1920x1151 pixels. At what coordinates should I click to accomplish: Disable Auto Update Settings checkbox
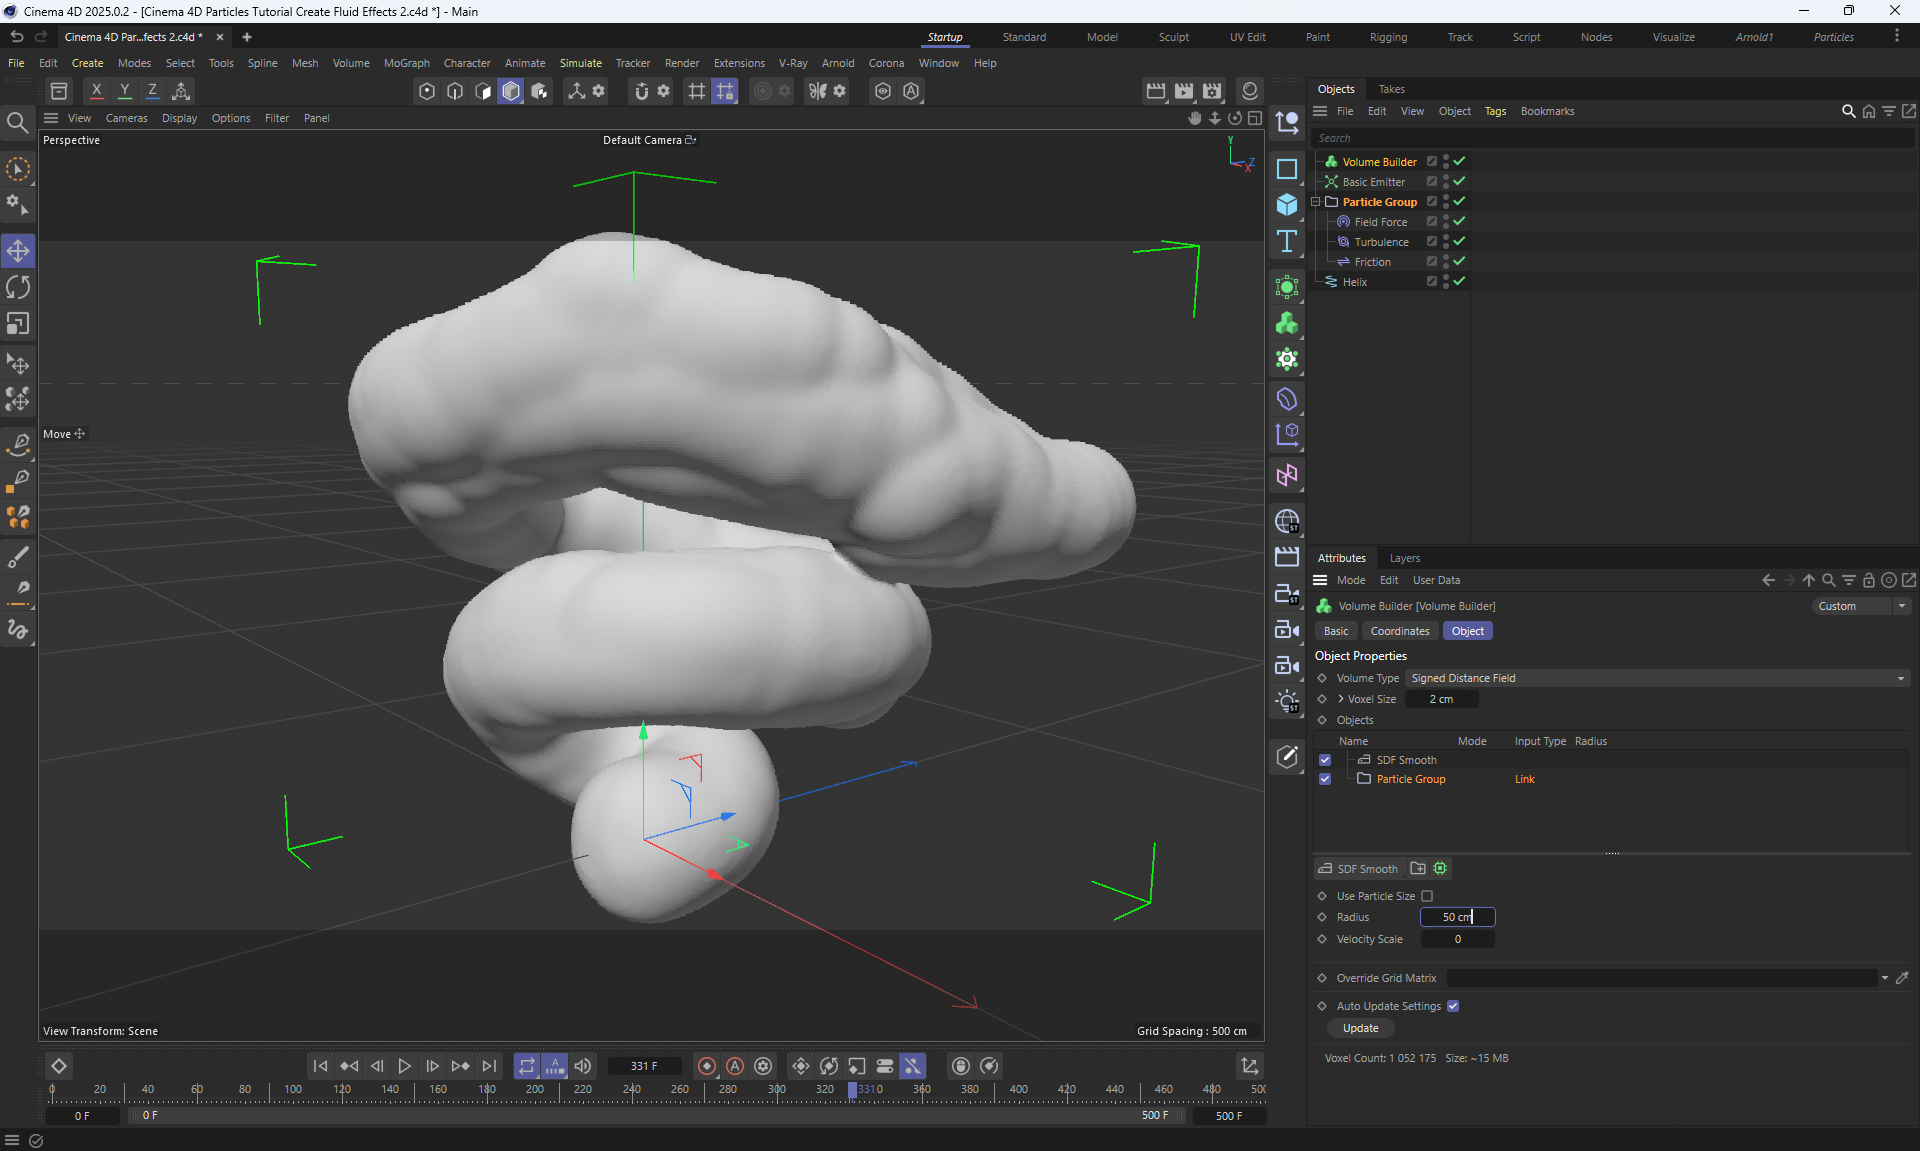point(1453,1006)
